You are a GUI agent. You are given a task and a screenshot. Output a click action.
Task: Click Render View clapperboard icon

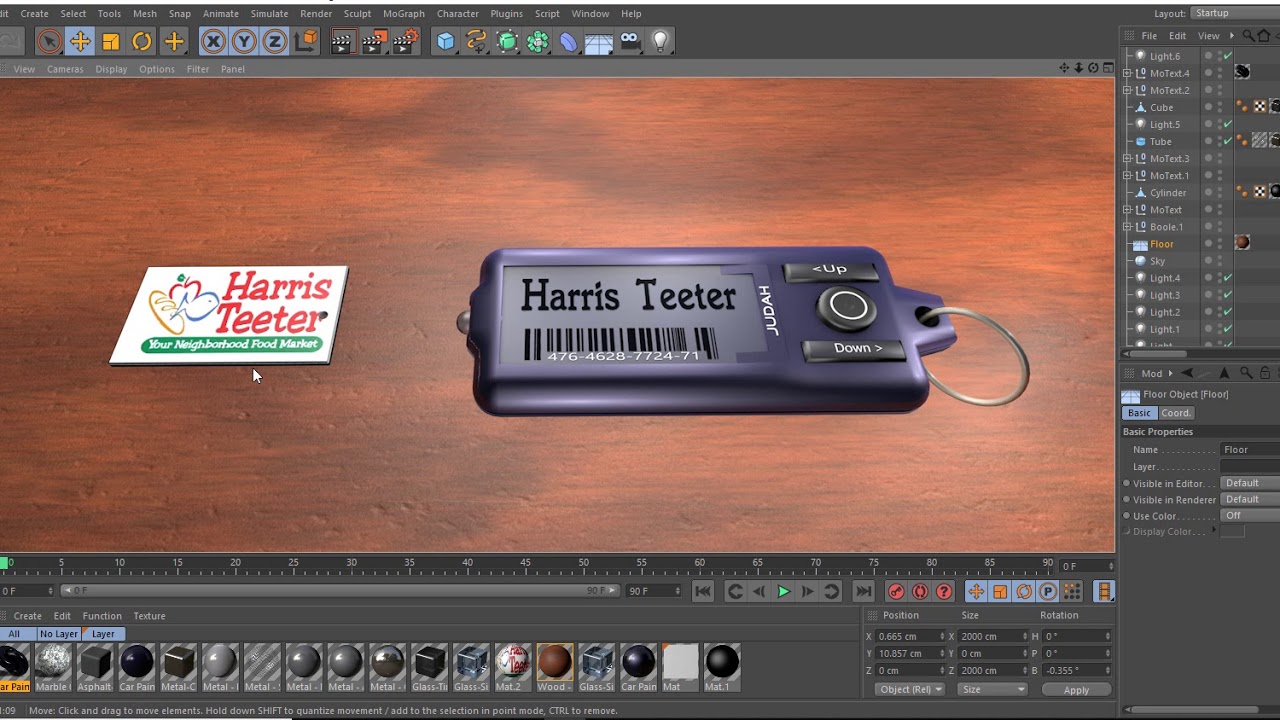(x=342, y=41)
